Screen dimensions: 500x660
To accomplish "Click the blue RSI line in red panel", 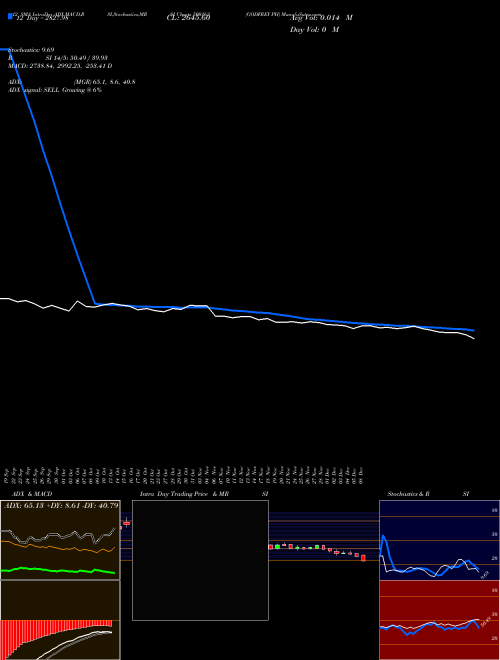I will point(429,627).
